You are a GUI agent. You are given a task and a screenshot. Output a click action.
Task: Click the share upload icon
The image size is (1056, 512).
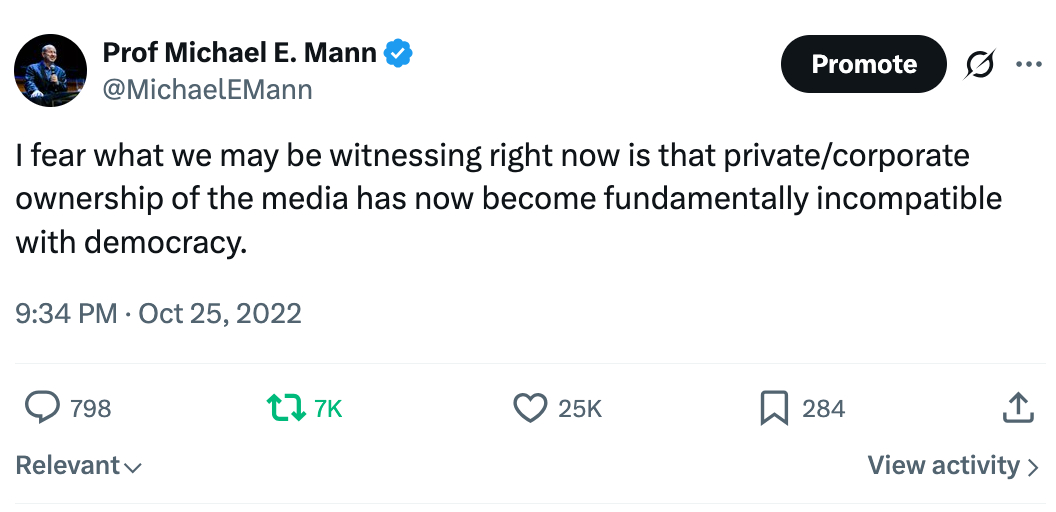point(1017,408)
